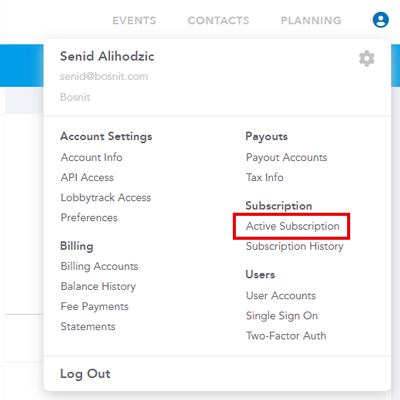Open the EVENTS tab
400x400 pixels.
(134, 21)
